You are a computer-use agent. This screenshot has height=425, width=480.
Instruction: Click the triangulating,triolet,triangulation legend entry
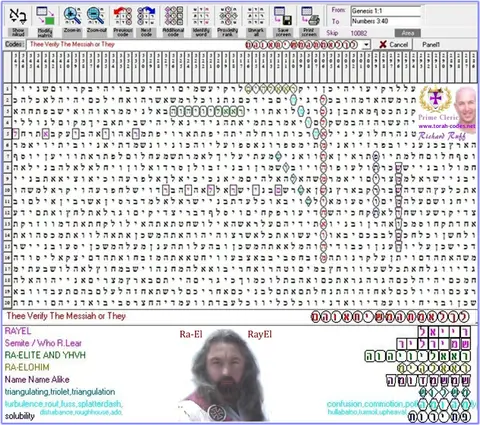(60, 392)
